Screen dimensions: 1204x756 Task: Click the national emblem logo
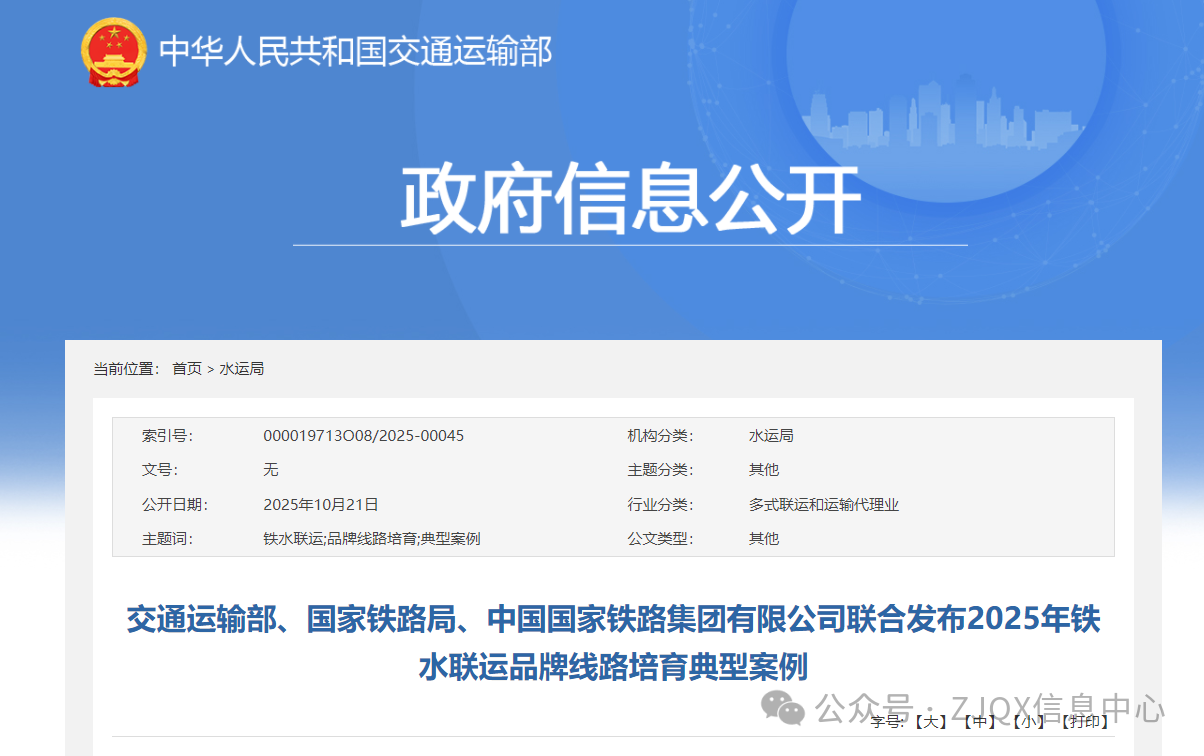113,51
